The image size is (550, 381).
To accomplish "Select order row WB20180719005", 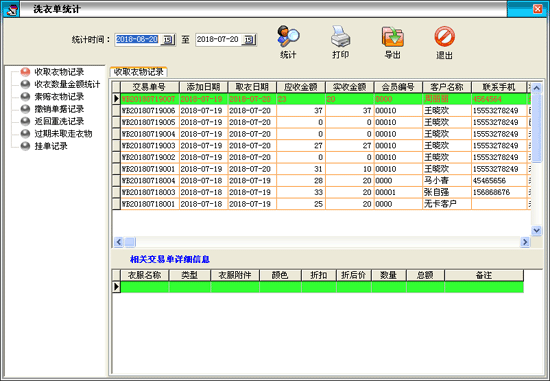I will click(321, 122).
